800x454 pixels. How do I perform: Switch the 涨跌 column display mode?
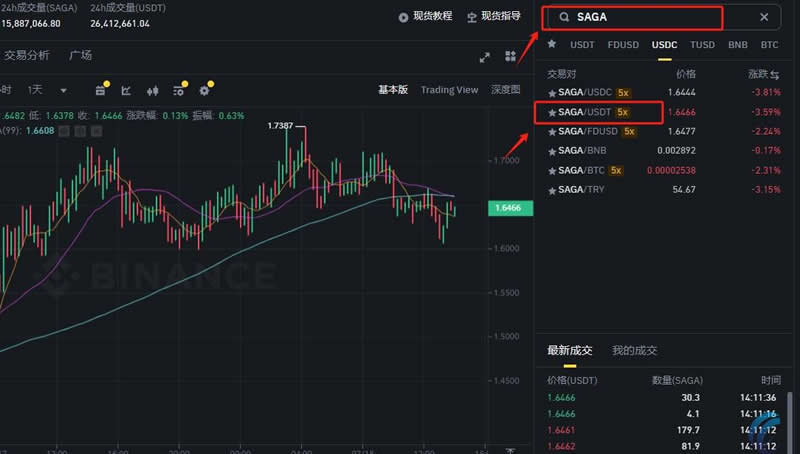coord(775,74)
